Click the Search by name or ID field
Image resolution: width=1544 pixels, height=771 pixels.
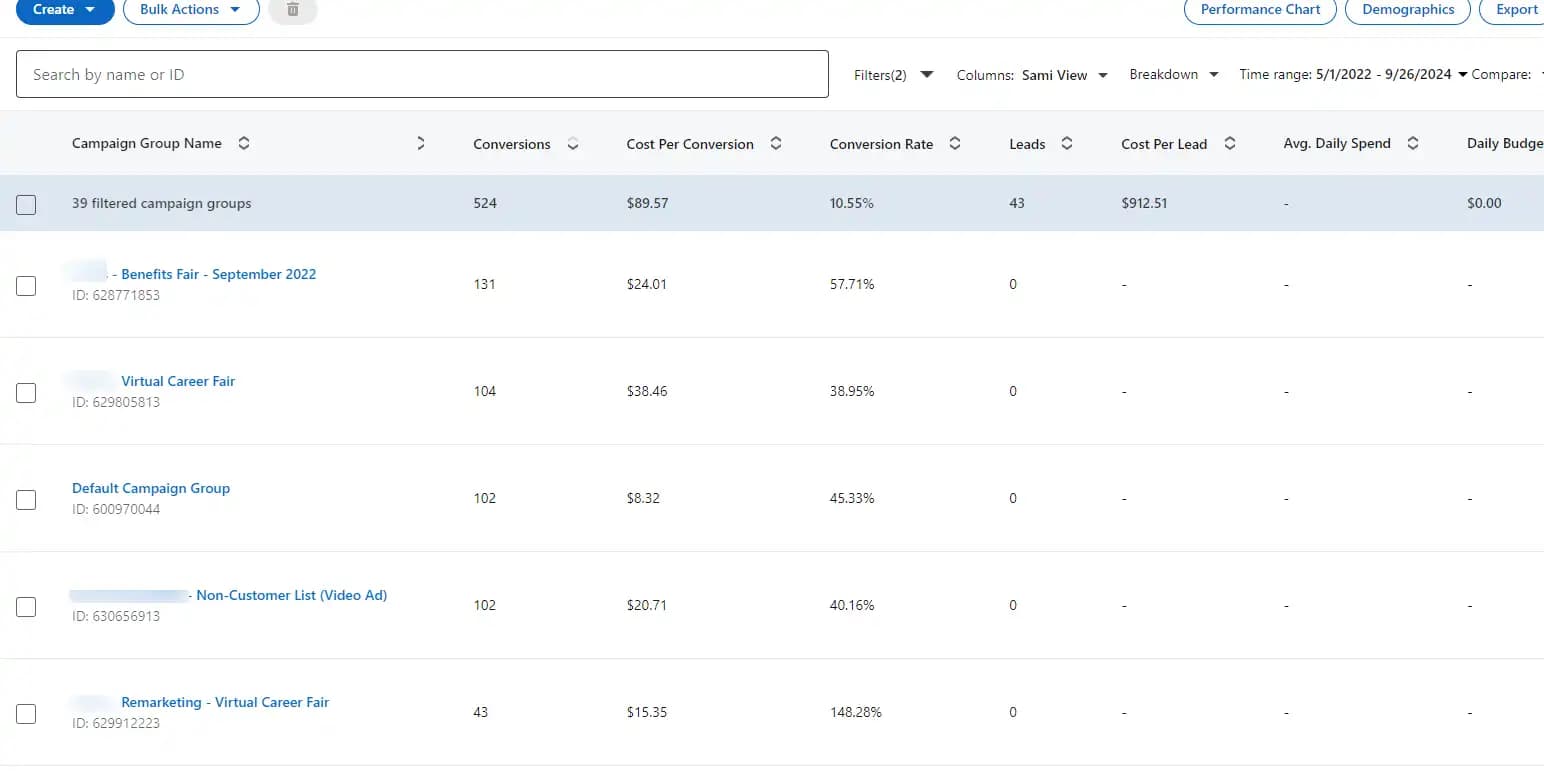click(422, 74)
